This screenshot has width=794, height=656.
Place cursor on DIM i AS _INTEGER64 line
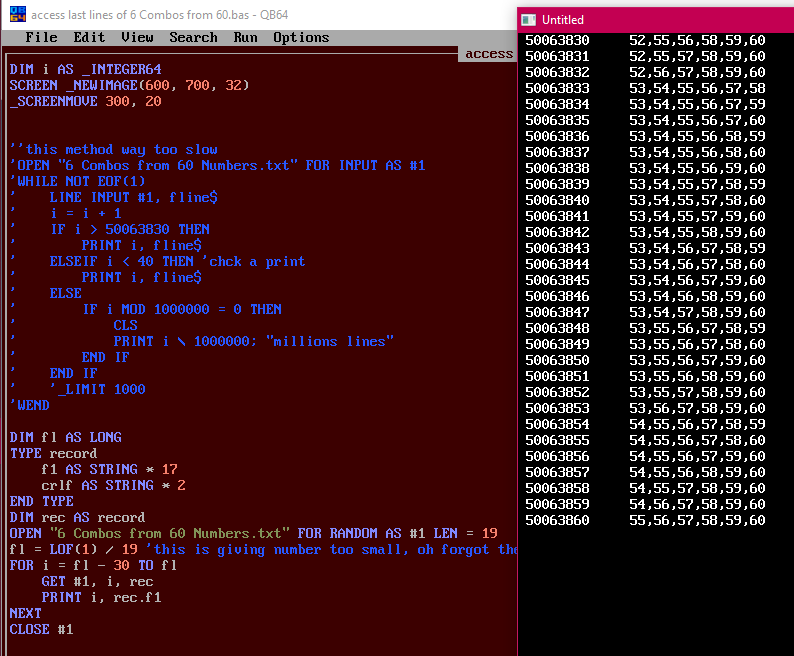click(x=86, y=69)
